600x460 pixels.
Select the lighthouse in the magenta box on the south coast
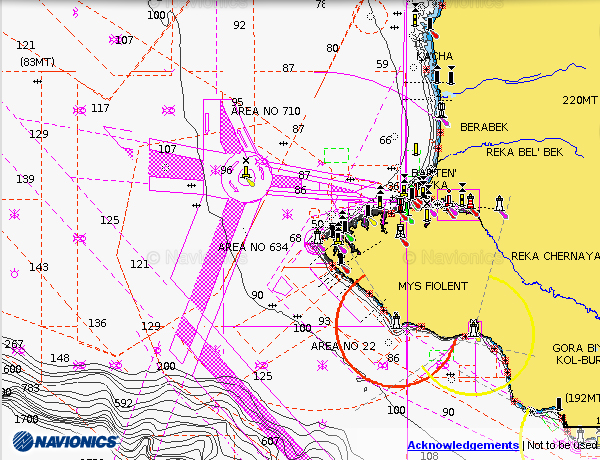(474, 329)
